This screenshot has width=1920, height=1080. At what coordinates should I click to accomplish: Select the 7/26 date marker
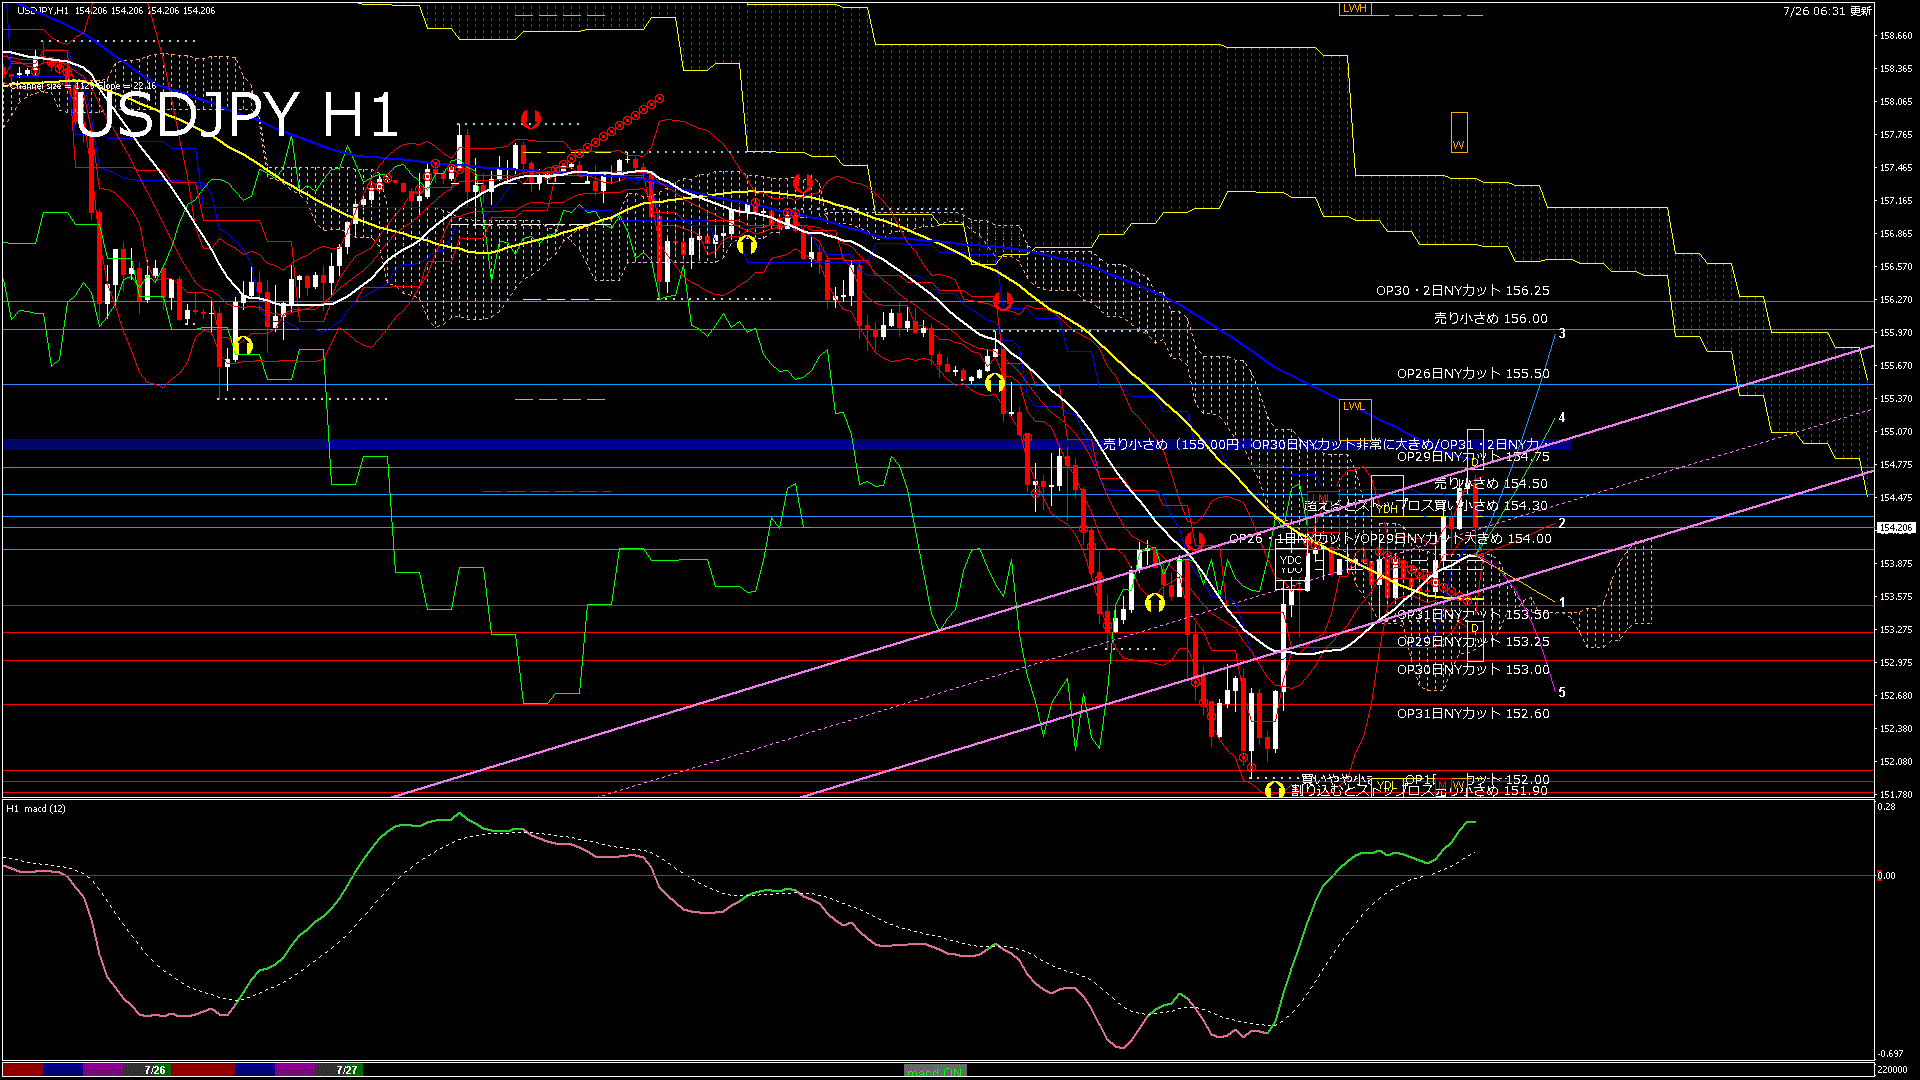(155, 1070)
